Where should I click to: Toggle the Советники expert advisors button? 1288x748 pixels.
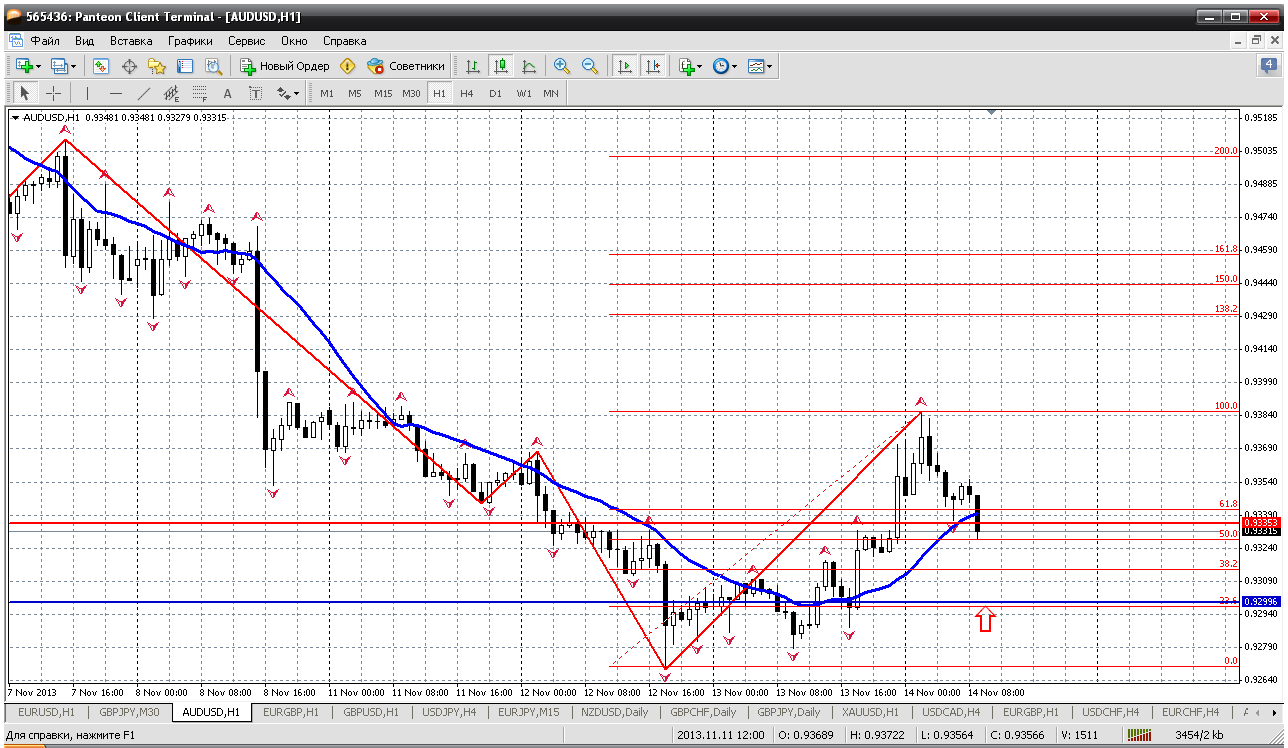click(x=406, y=66)
